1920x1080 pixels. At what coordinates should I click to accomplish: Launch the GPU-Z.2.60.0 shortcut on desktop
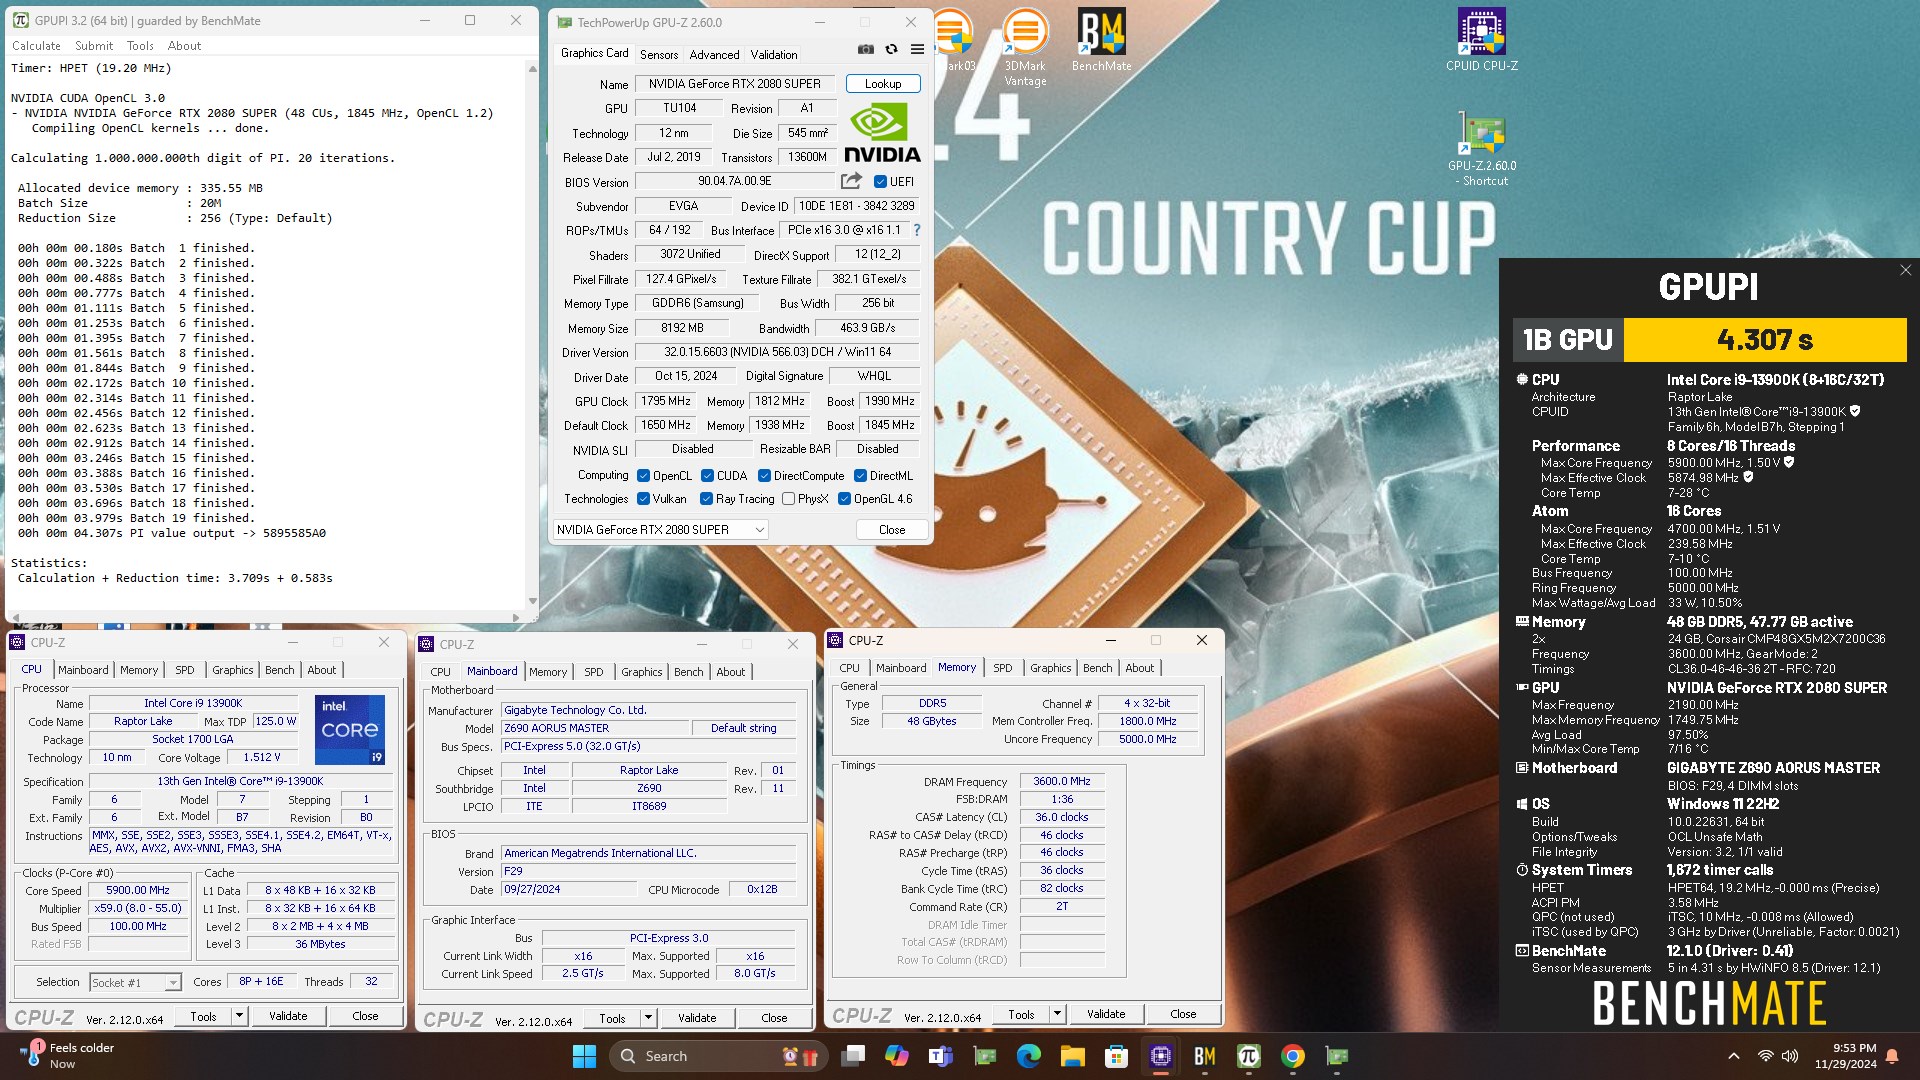(1481, 150)
